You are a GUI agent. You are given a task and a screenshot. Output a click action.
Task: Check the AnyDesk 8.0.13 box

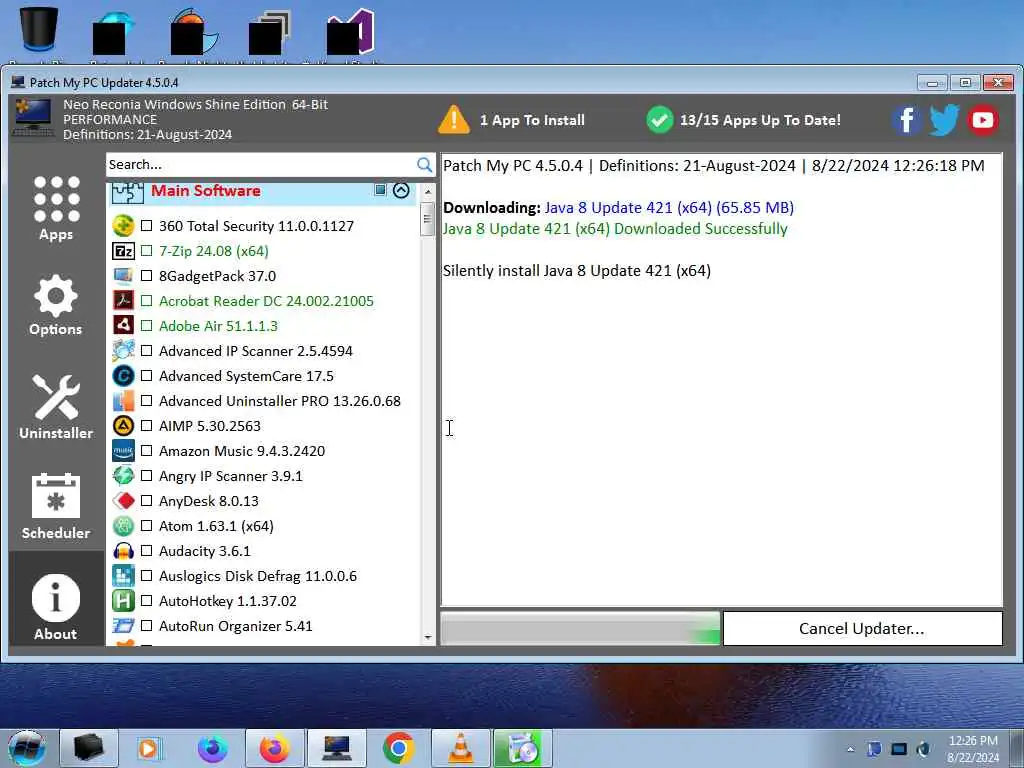tap(146, 501)
